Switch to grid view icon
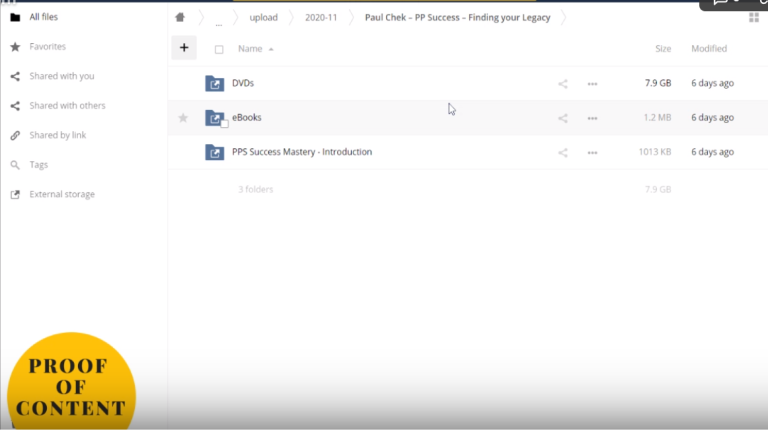 point(754,18)
